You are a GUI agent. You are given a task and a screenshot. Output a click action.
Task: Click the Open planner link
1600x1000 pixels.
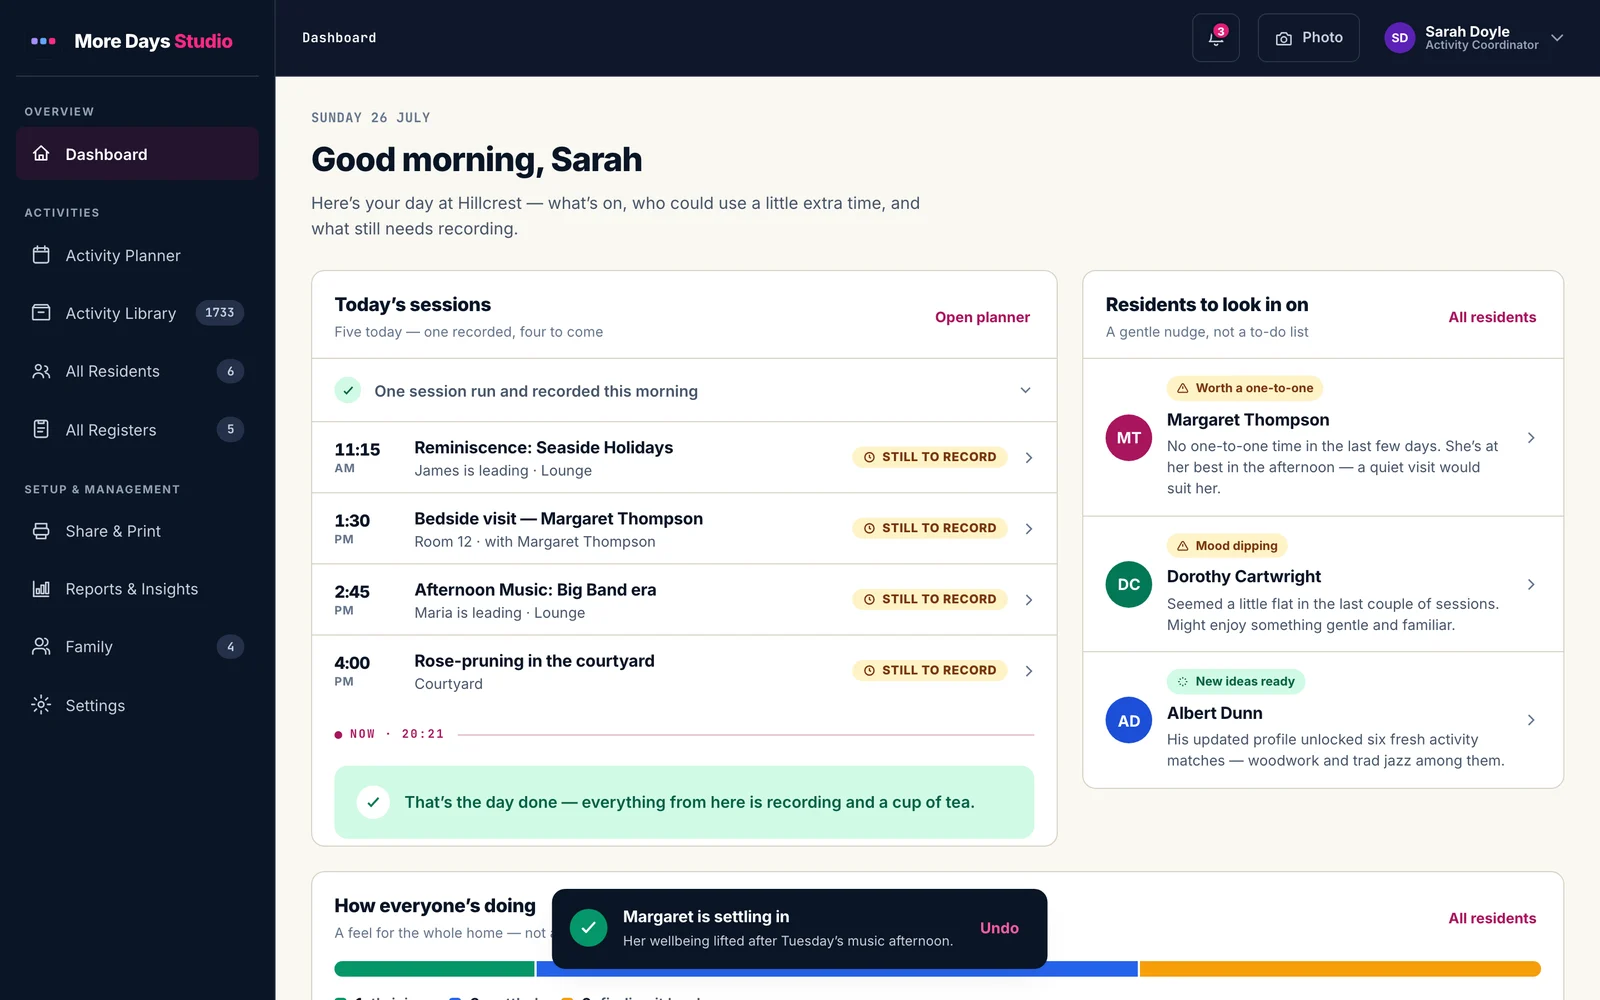982,317
